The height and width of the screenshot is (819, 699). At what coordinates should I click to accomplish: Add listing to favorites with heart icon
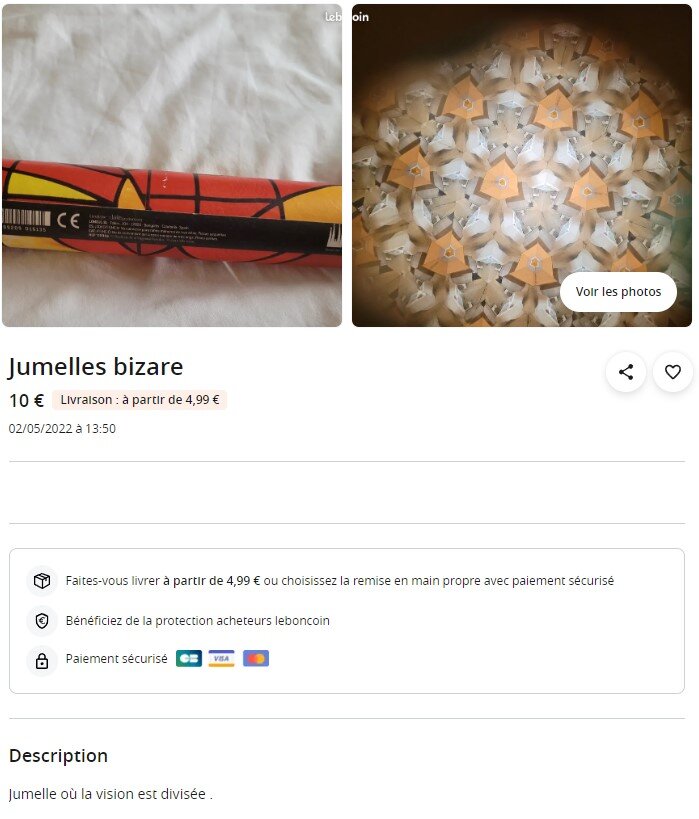[673, 372]
